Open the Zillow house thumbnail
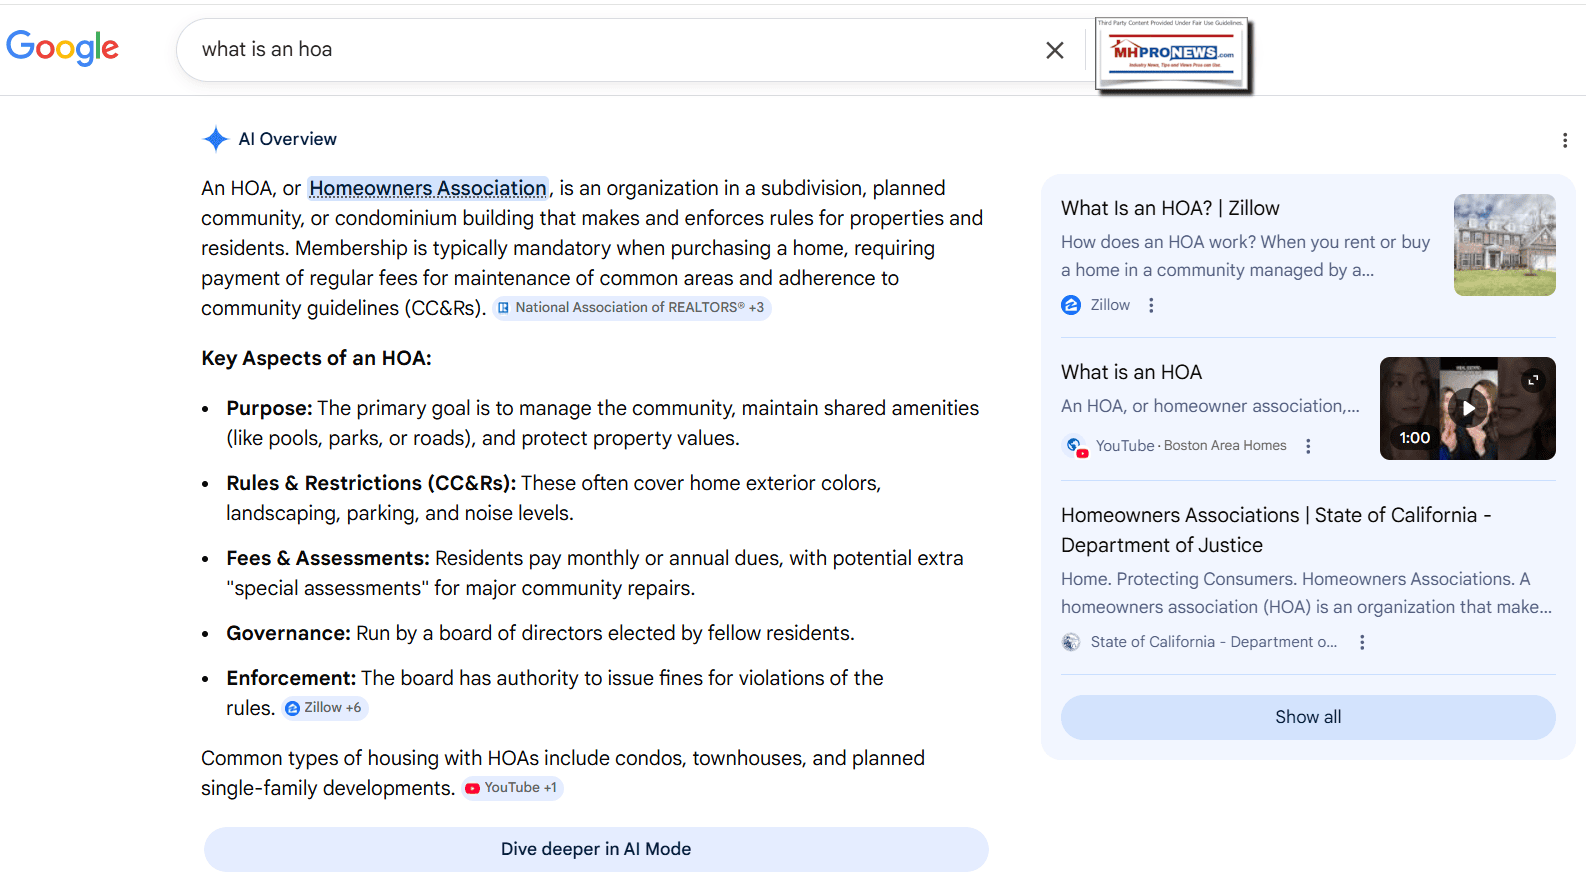This screenshot has width=1586, height=891. tap(1504, 245)
